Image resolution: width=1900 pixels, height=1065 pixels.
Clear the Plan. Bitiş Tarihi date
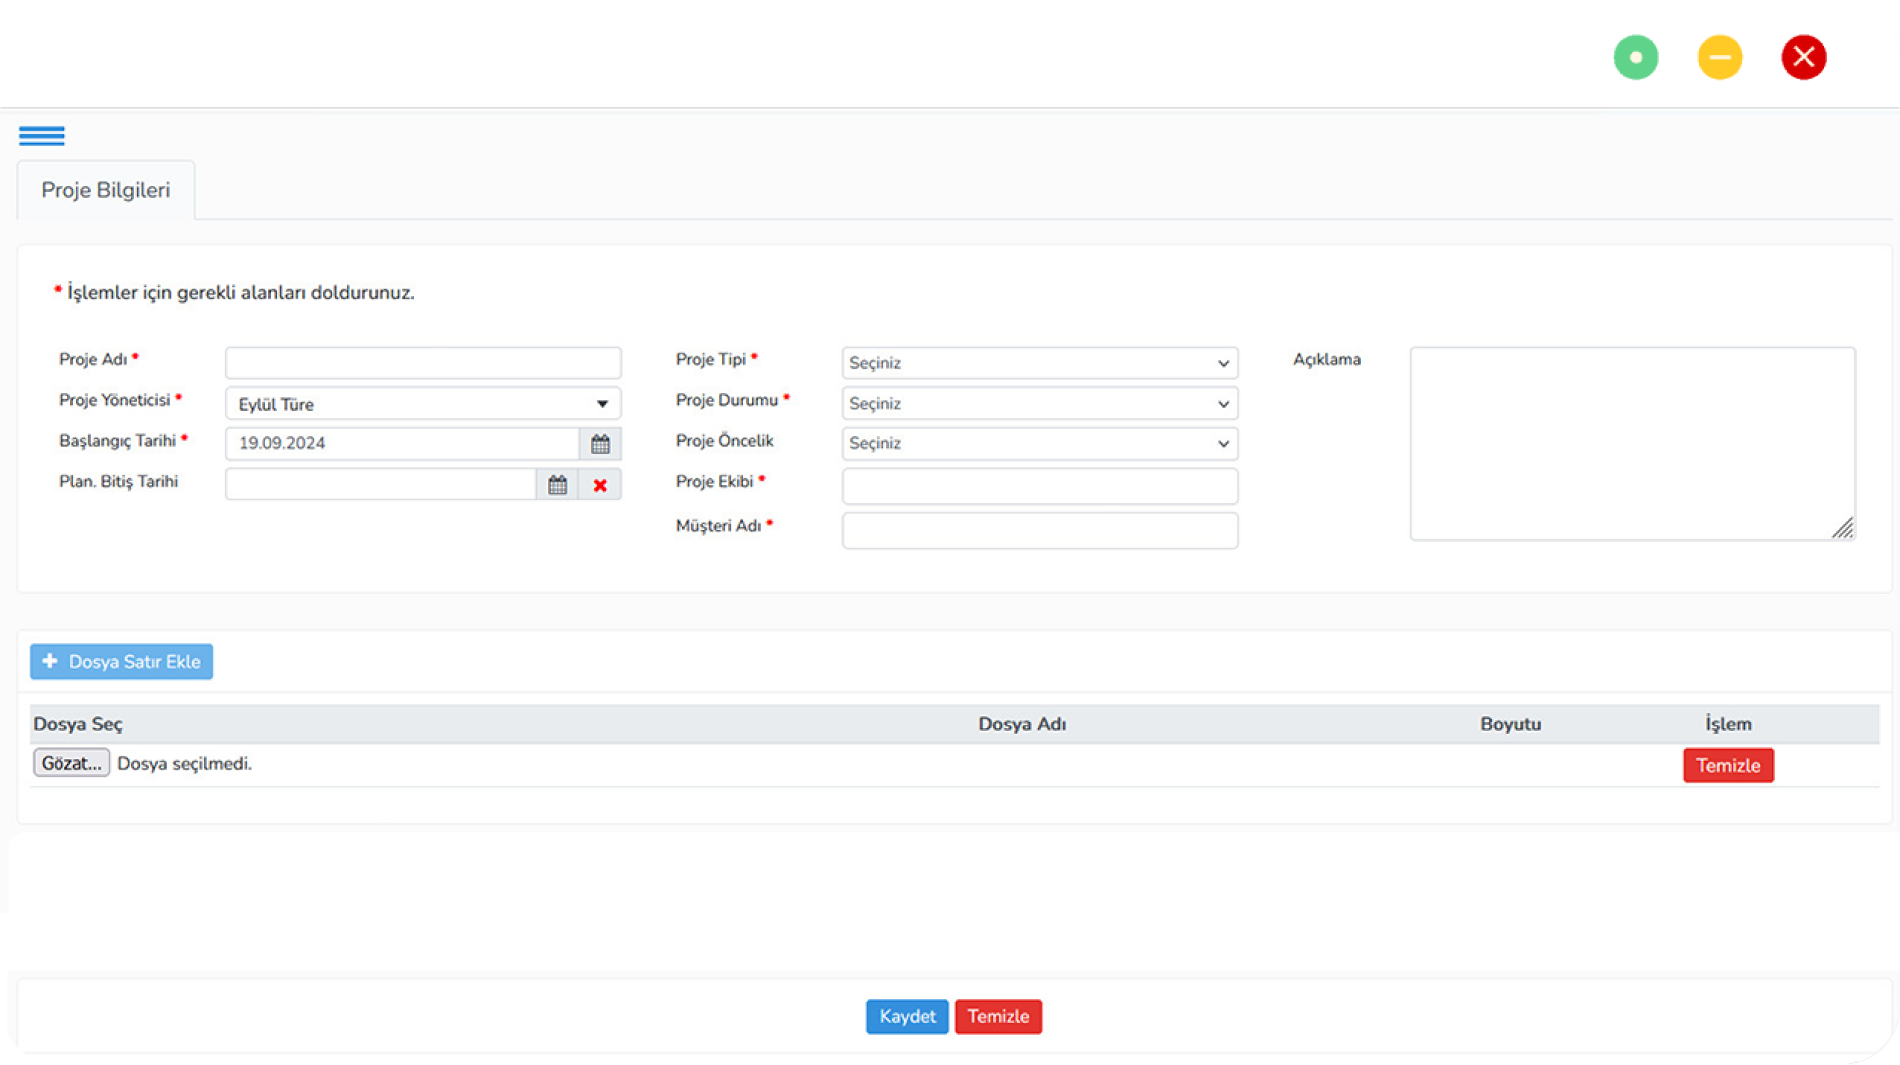coord(600,485)
